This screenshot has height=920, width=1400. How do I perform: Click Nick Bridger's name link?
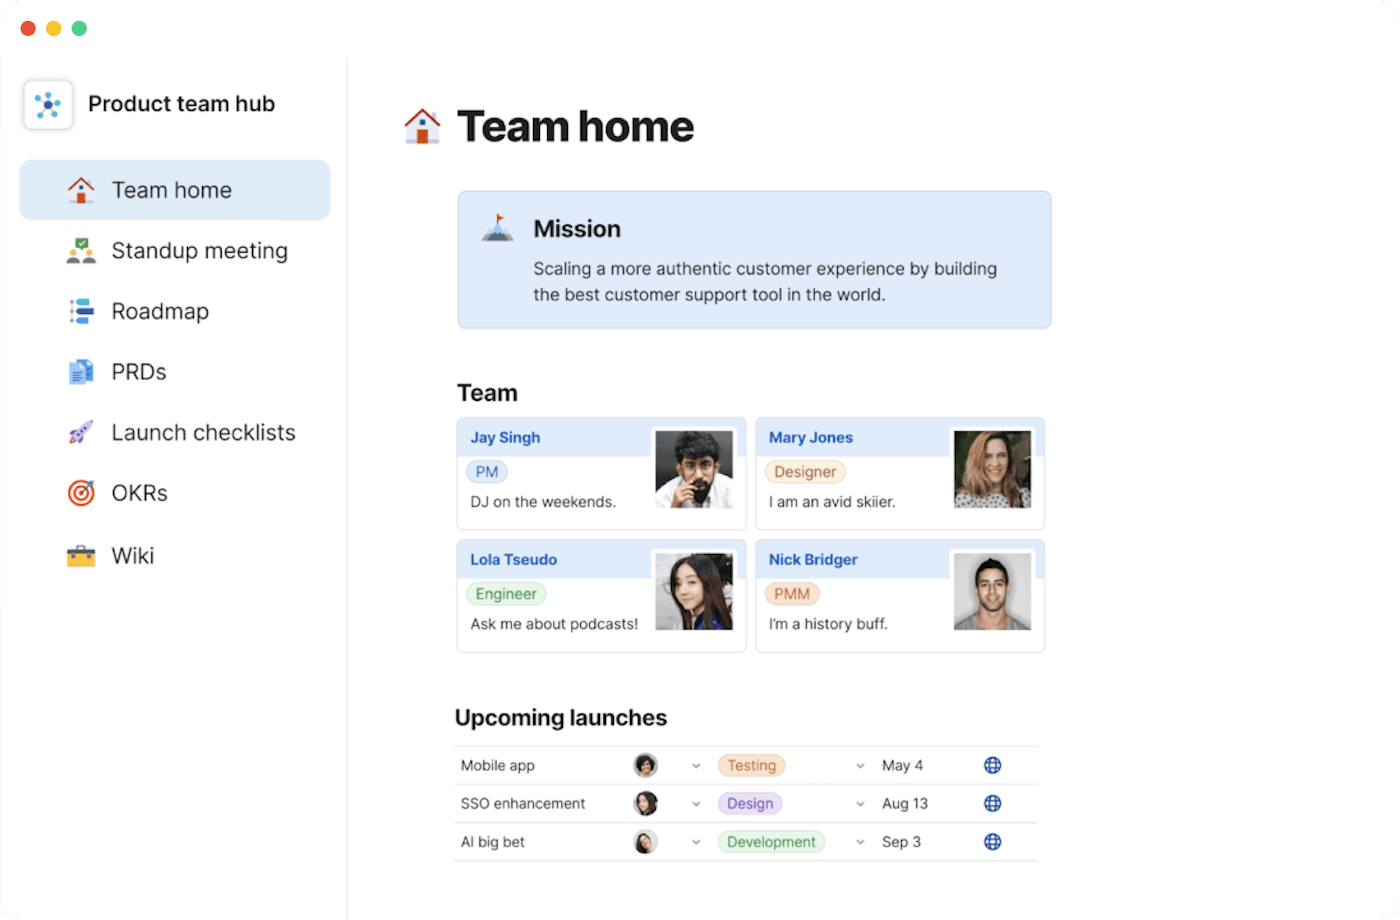tap(812, 560)
